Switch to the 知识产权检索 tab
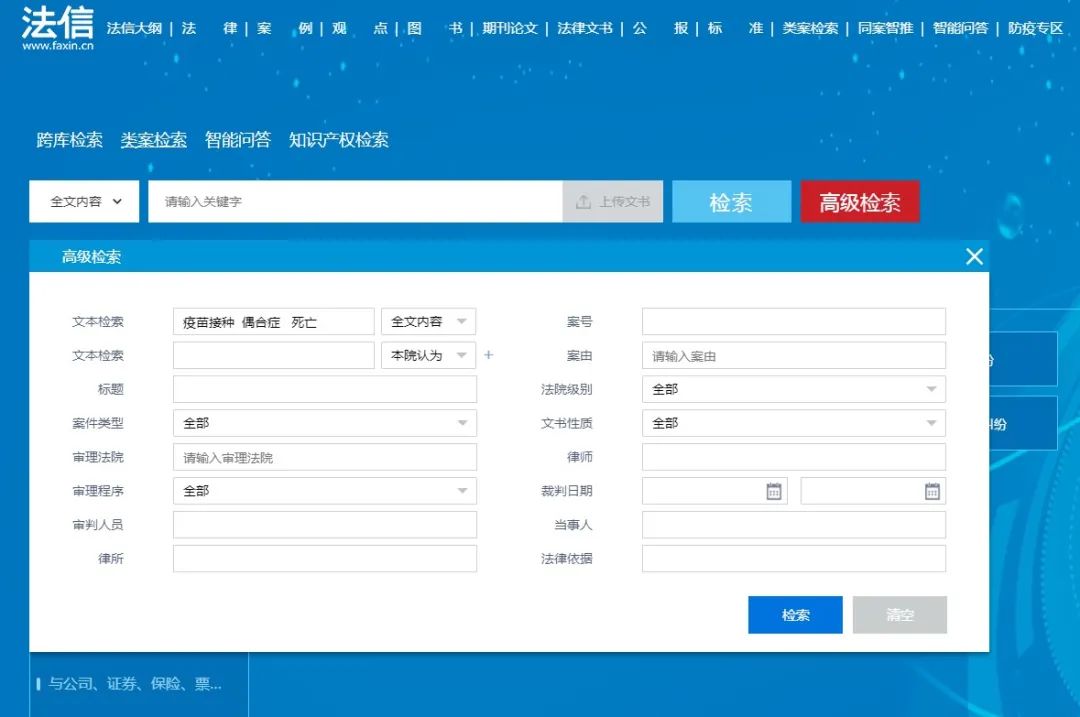This screenshot has width=1080, height=717. tap(340, 141)
